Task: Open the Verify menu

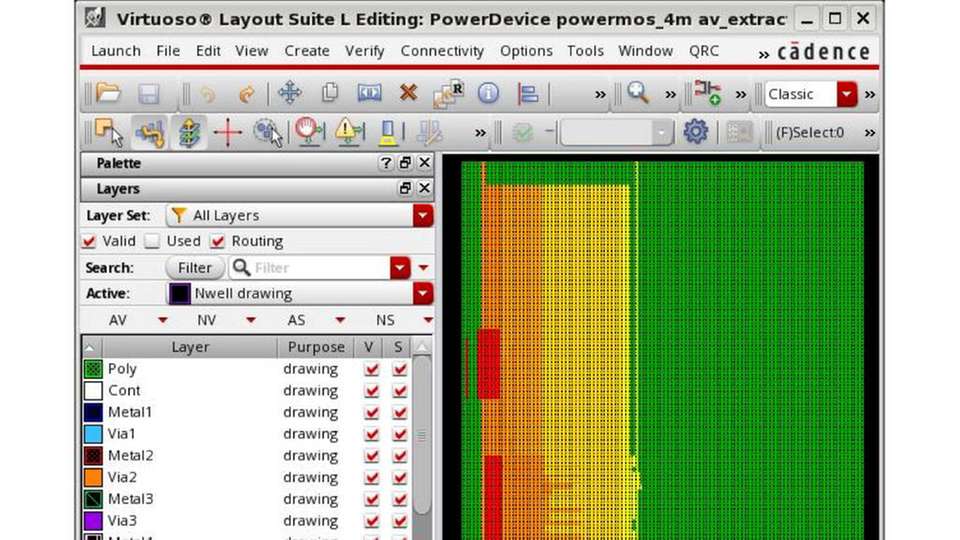Action: [x=364, y=51]
